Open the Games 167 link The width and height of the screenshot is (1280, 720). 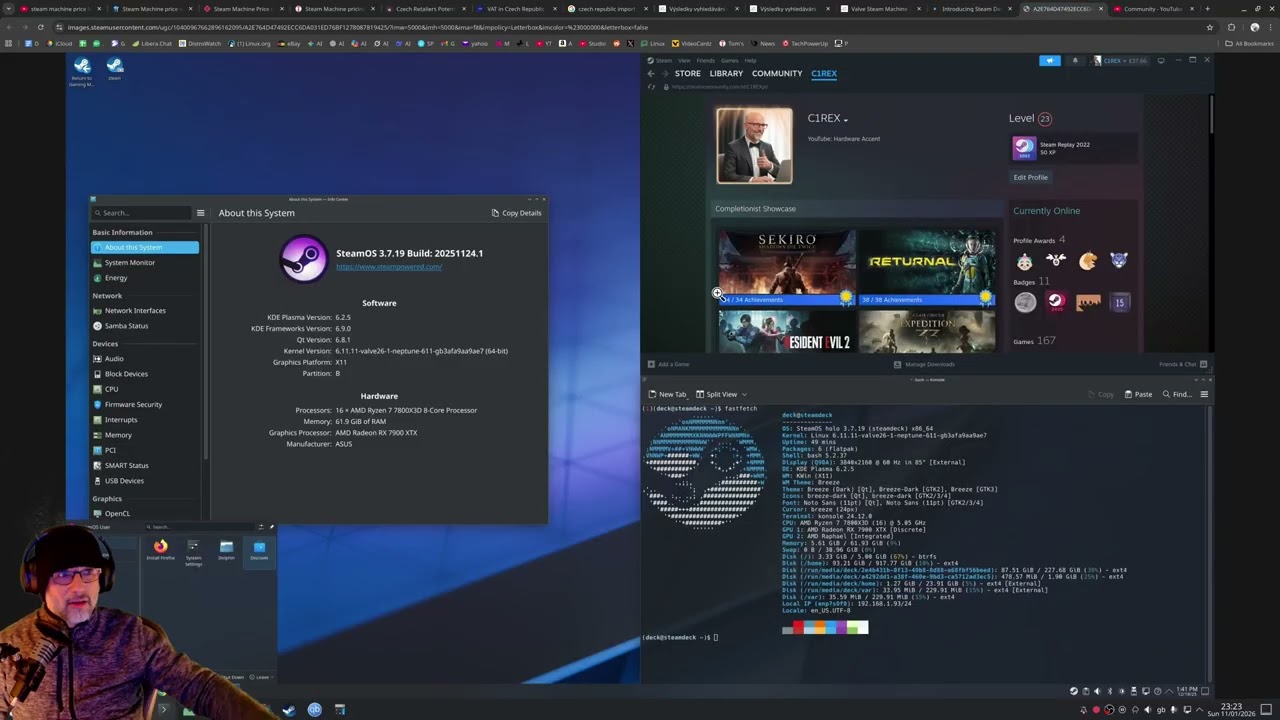pos(1034,341)
